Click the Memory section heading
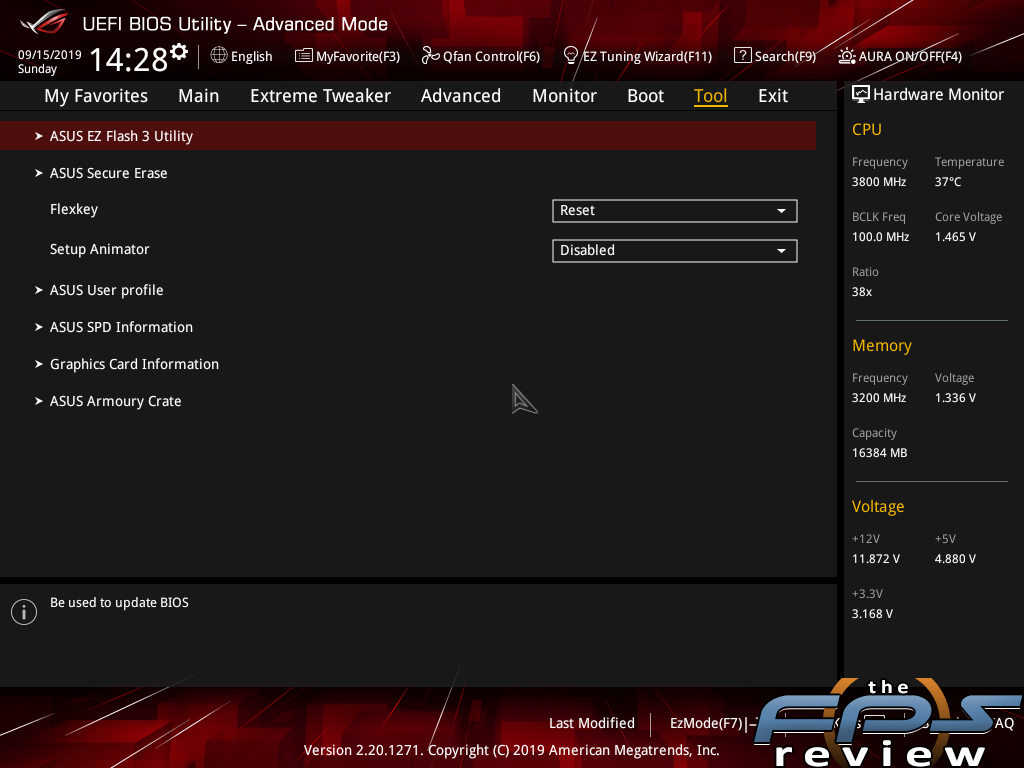Screen dimensions: 1024x768 (x=882, y=345)
